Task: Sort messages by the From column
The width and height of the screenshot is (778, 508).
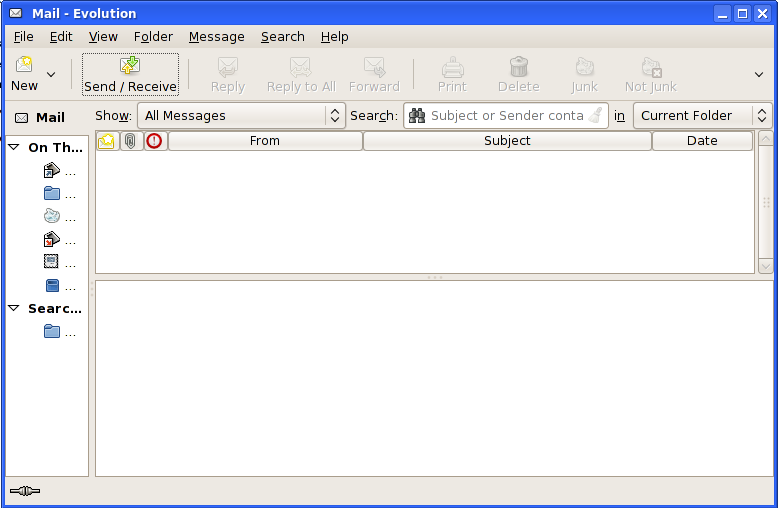Action: [x=265, y=141]
